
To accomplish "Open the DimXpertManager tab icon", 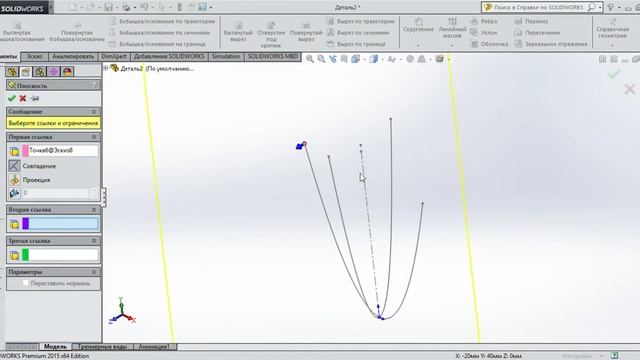I will tap(53, 72).
